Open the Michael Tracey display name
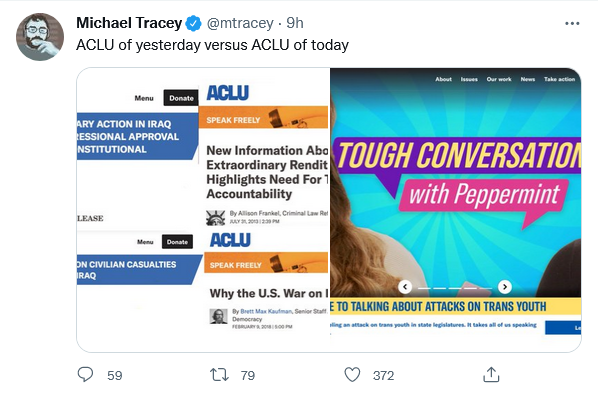598x395 pixels. 129,23
